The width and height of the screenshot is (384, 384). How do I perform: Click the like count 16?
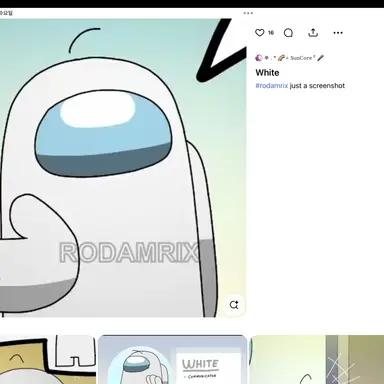click(271, 33)
